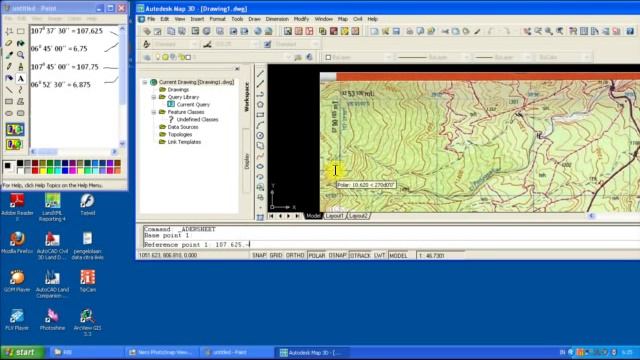This screenshot has height=360, width=640.
Task: Switch to the Layout1 tab
Action: point(335,216)
